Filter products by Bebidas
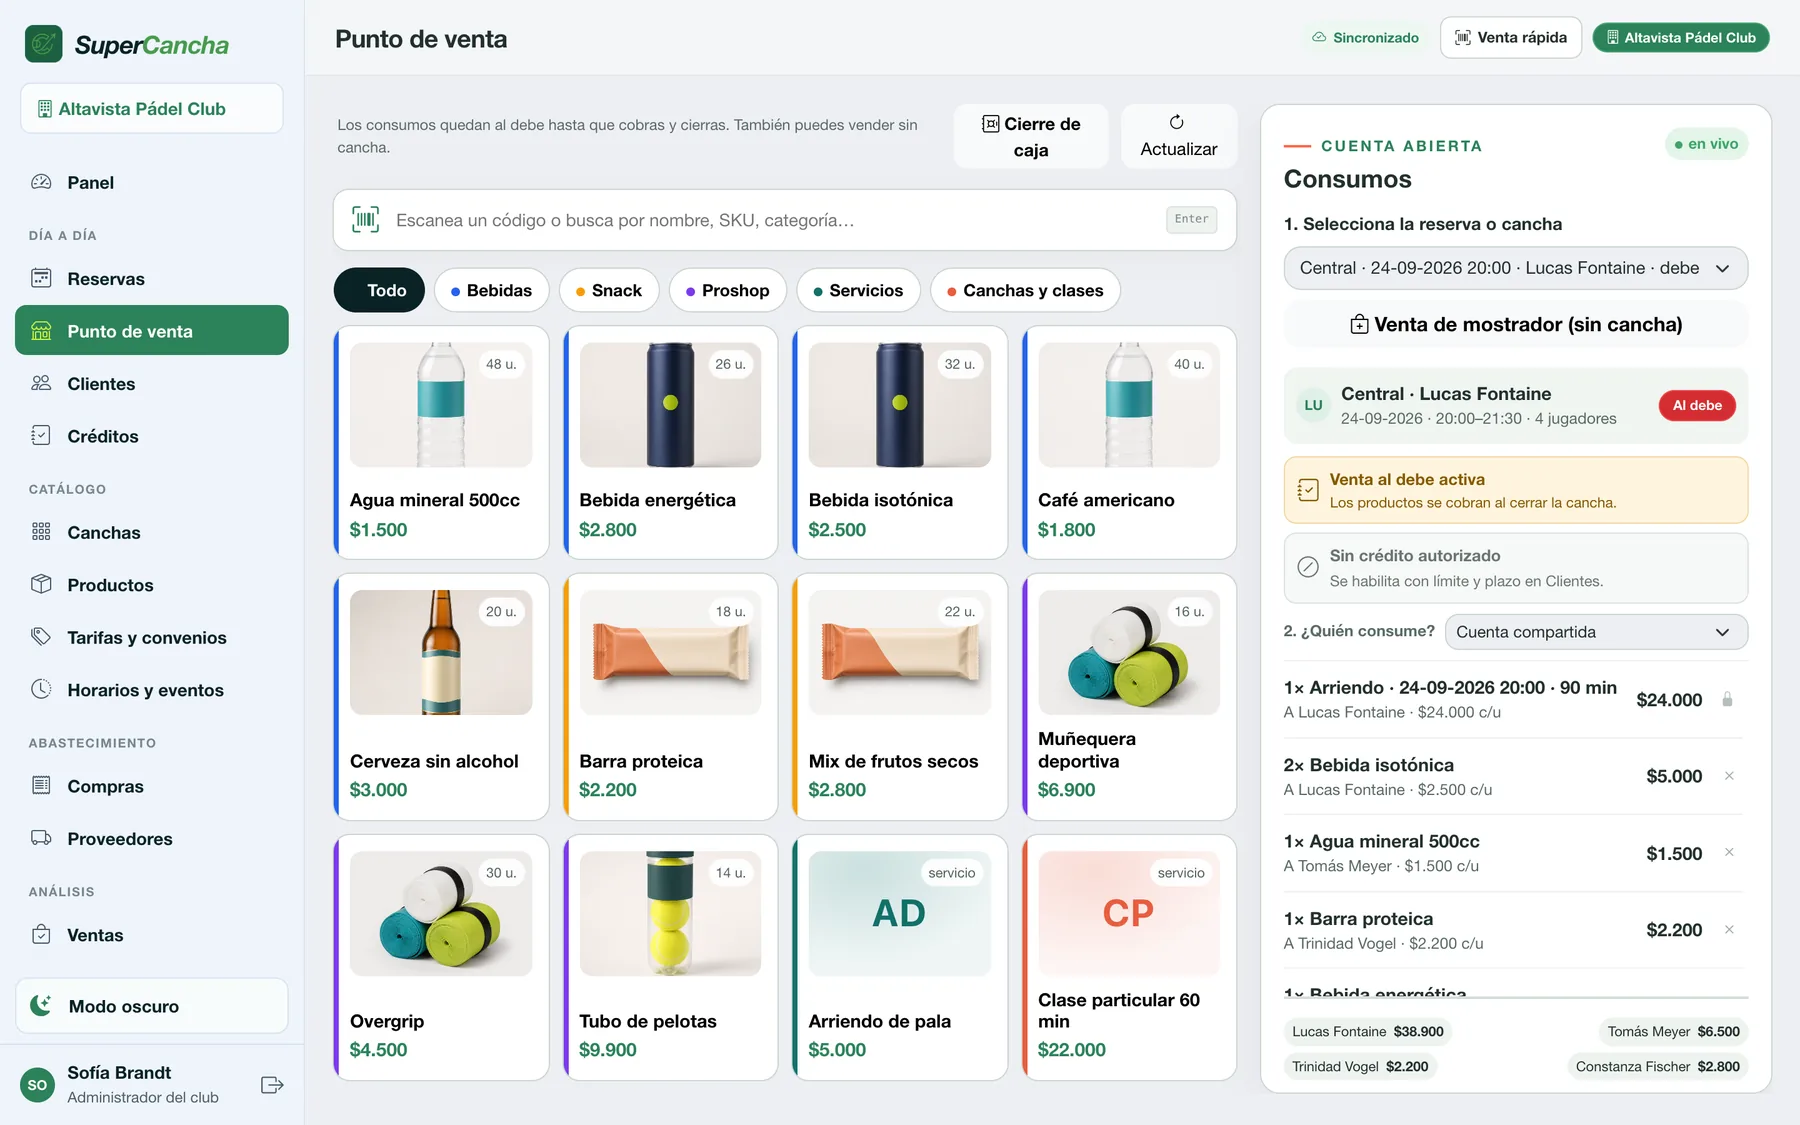Viewport: 1800px width, 1125px height. tap(491, 290)
